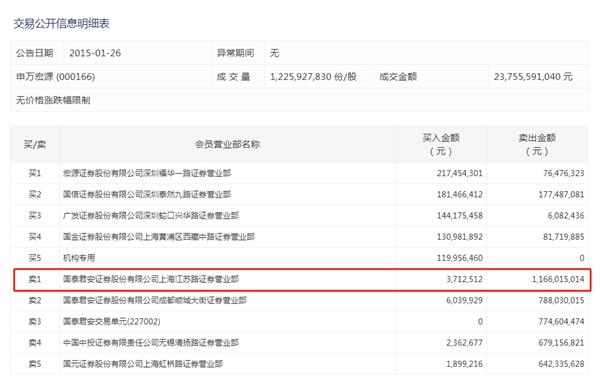This screenshot has height=391, width=600.
Task: Select 广发证券 深圳蛇口兴华路 branch name
Action: pos(151,216)
